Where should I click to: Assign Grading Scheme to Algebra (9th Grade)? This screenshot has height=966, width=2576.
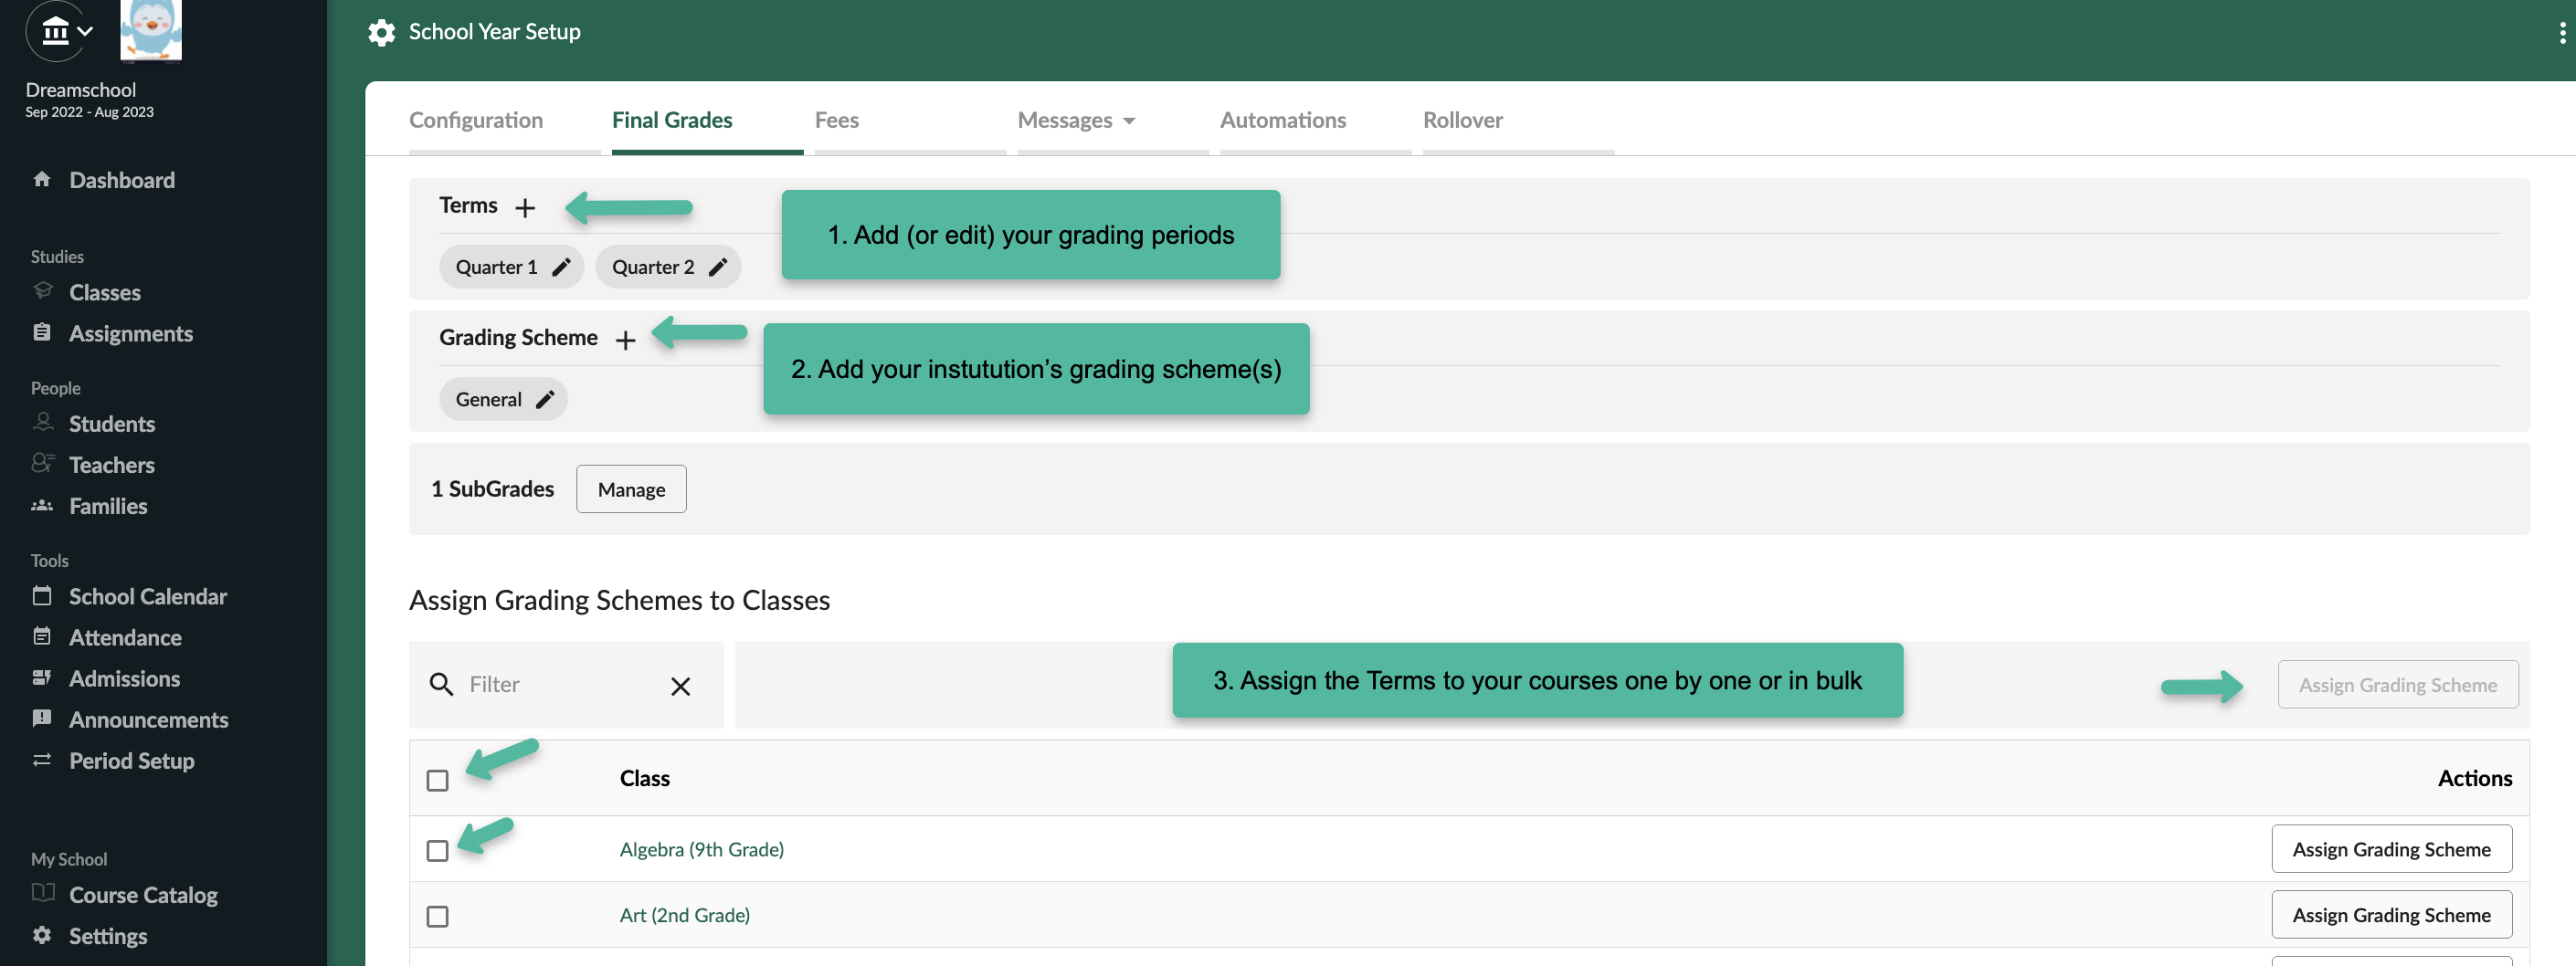click(x=2391, y=849)
